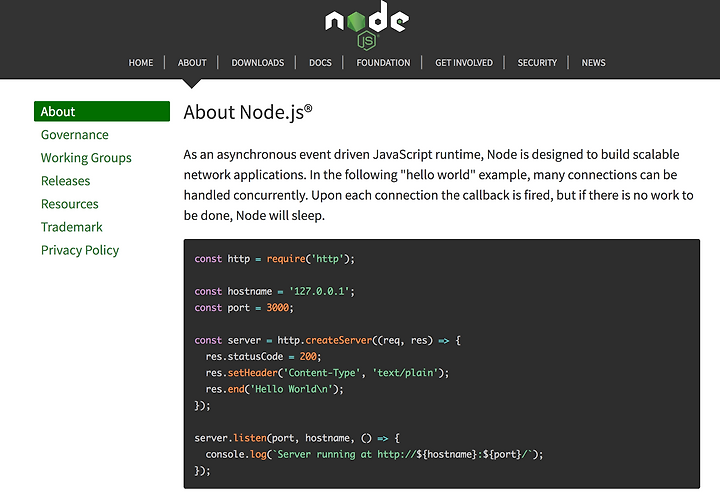Select the highlighted About sidebar item
This screenshot has width=720, height=501.
(x=102, y=112)
